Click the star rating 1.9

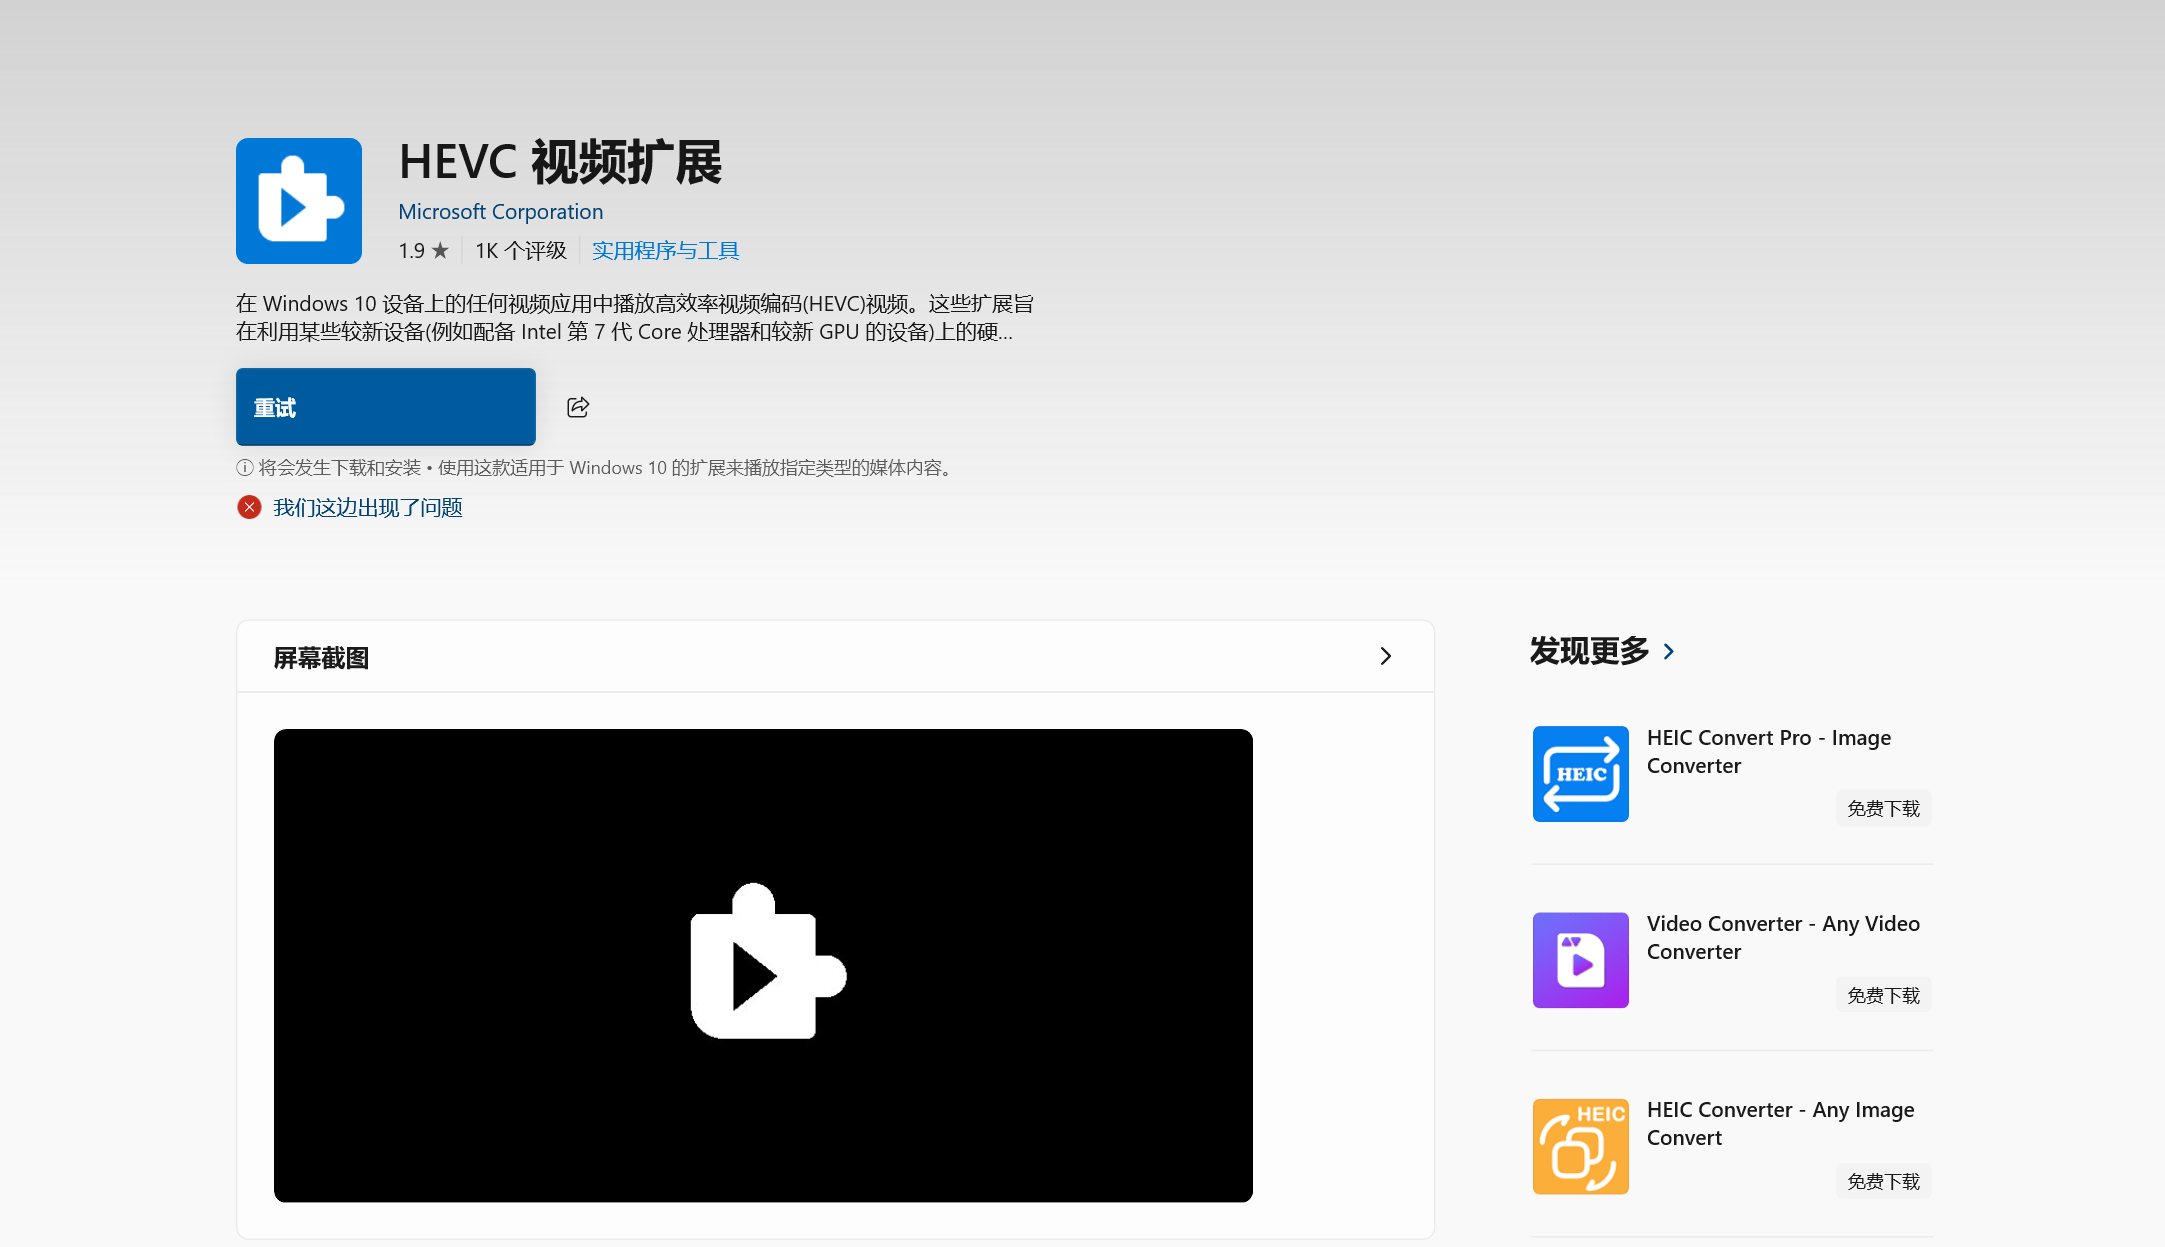pos(423,251)
